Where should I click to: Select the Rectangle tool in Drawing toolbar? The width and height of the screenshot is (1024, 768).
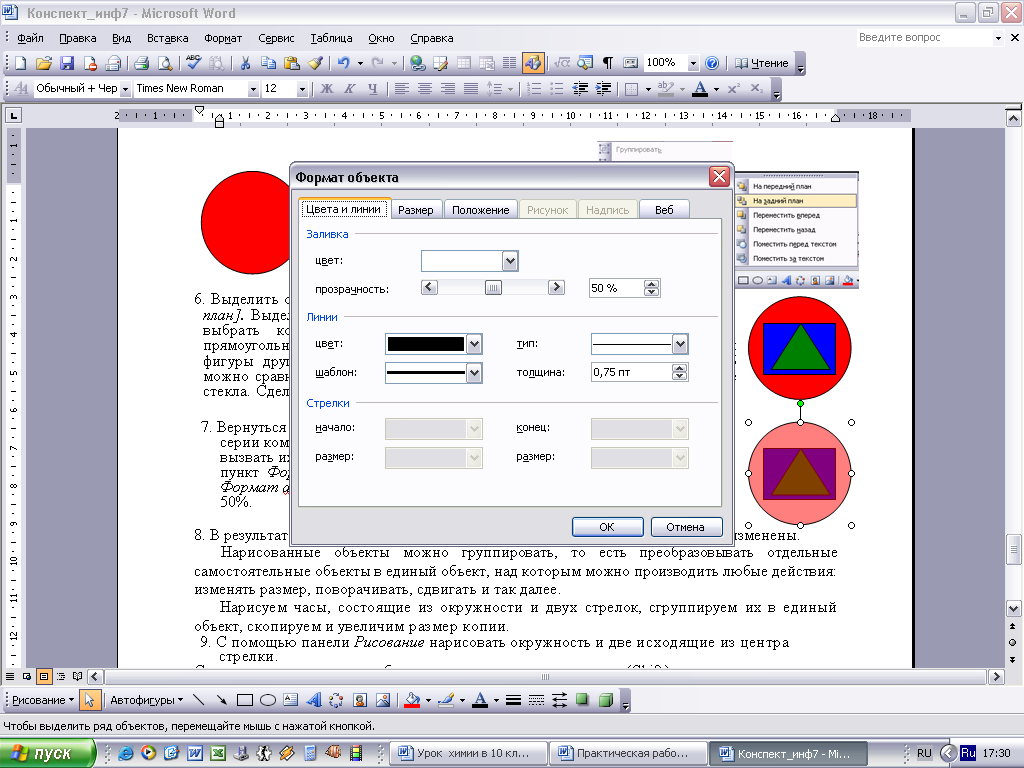tap(245, 700)
